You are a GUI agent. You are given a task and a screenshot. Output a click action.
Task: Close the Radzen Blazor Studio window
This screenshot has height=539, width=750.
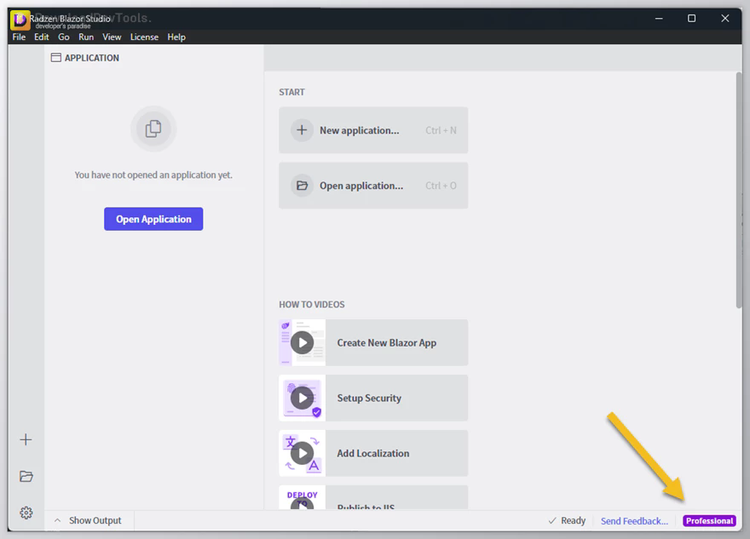725,18
